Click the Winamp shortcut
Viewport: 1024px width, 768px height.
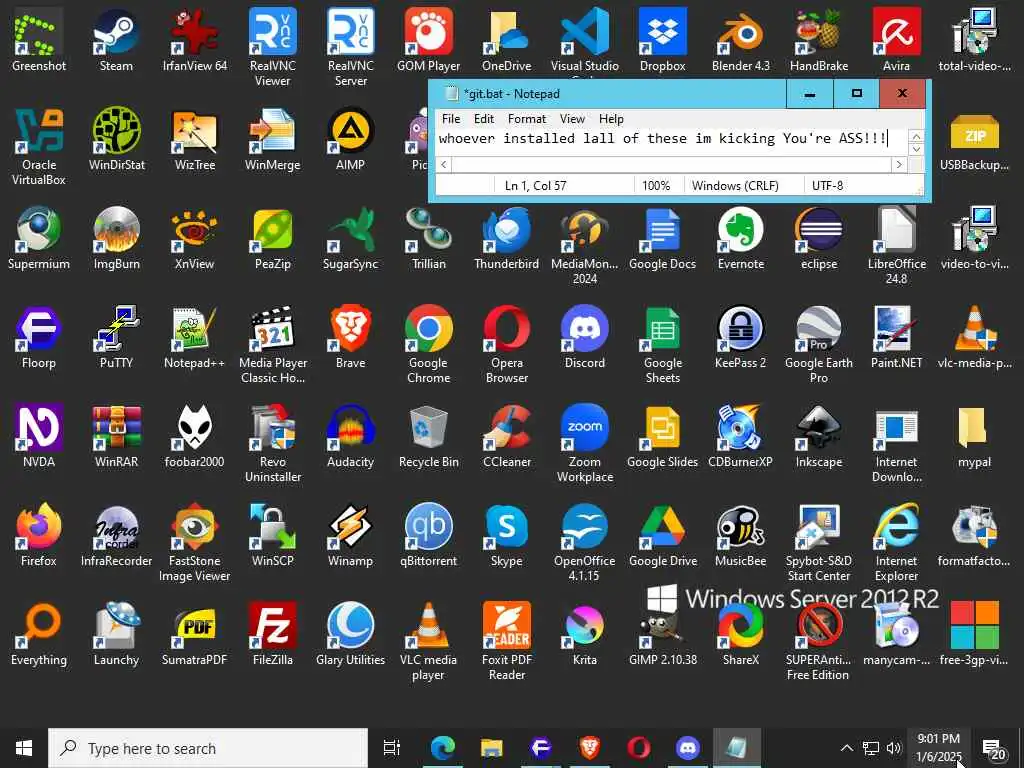click(351, 535)
